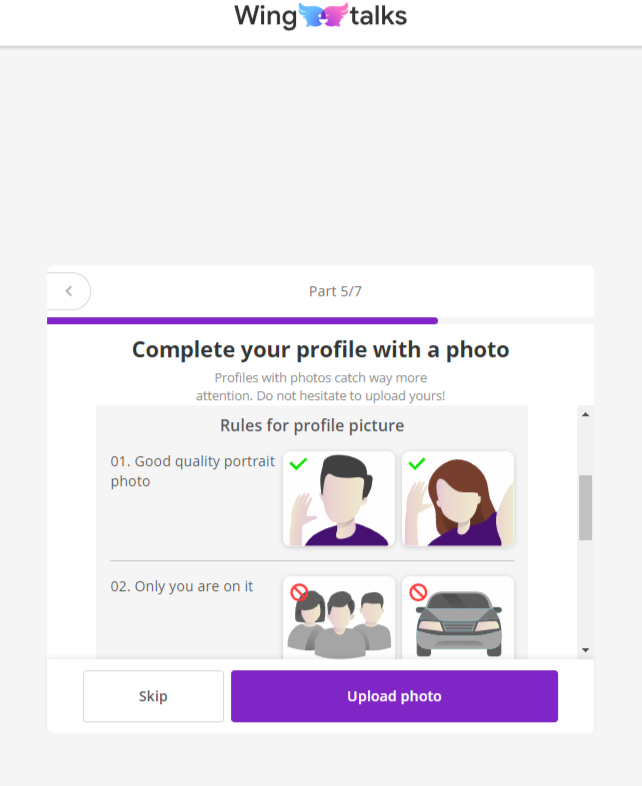Click green checkmark on female portrait

point(417,464)
